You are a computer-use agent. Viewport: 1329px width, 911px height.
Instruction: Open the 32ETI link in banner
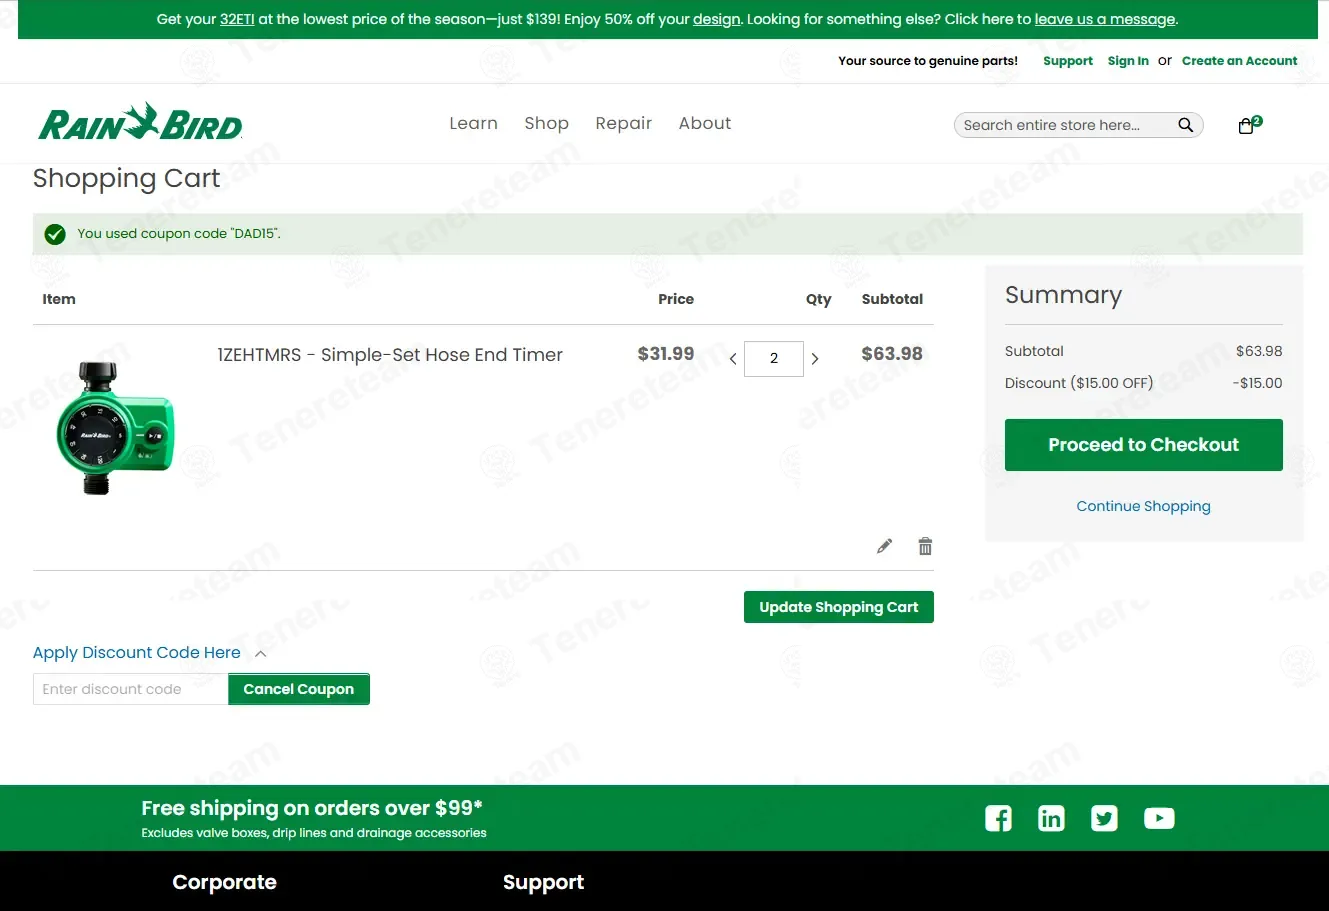tap(237, 19)
